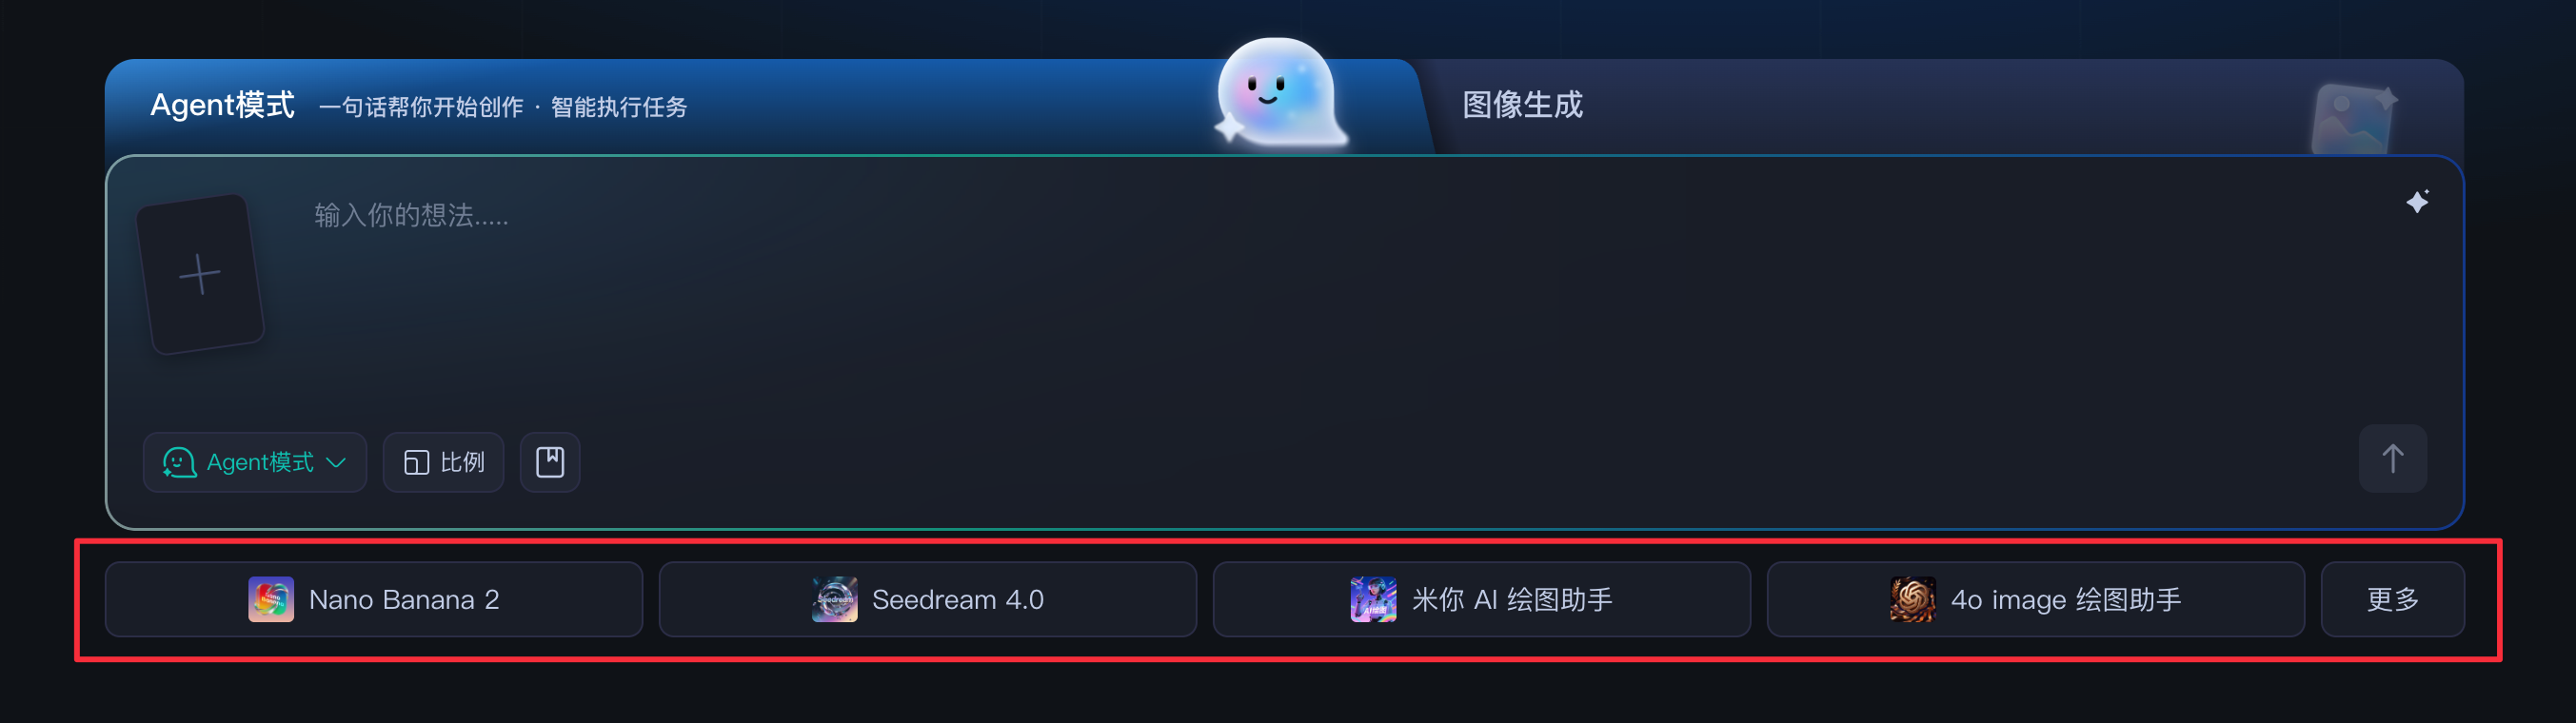This screenshot has width=2576, height=723.
Task: Expand the Agent模式 mode dropdown
Action: tap(255, 462)
